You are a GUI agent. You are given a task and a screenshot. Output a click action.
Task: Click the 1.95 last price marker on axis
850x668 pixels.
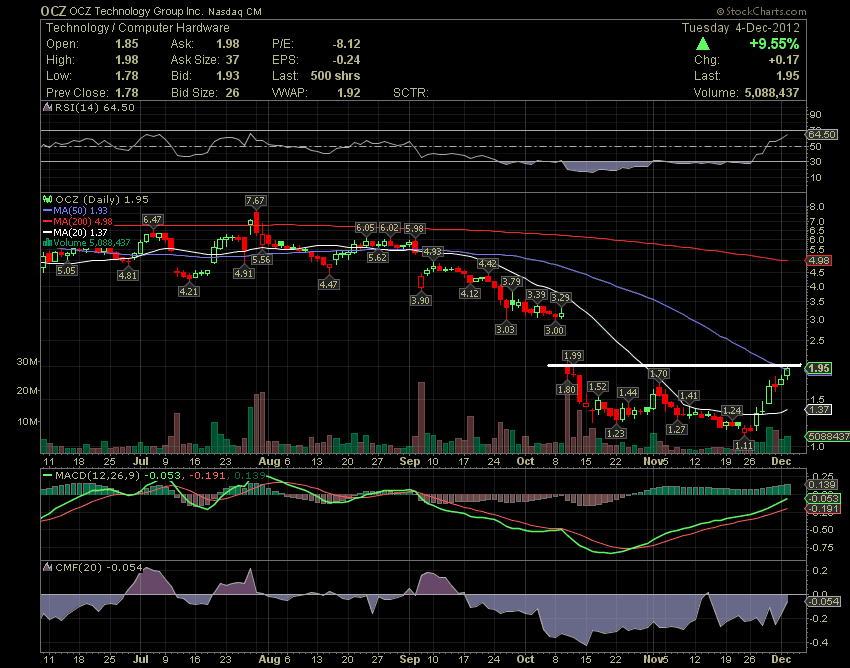click(820, 368)
